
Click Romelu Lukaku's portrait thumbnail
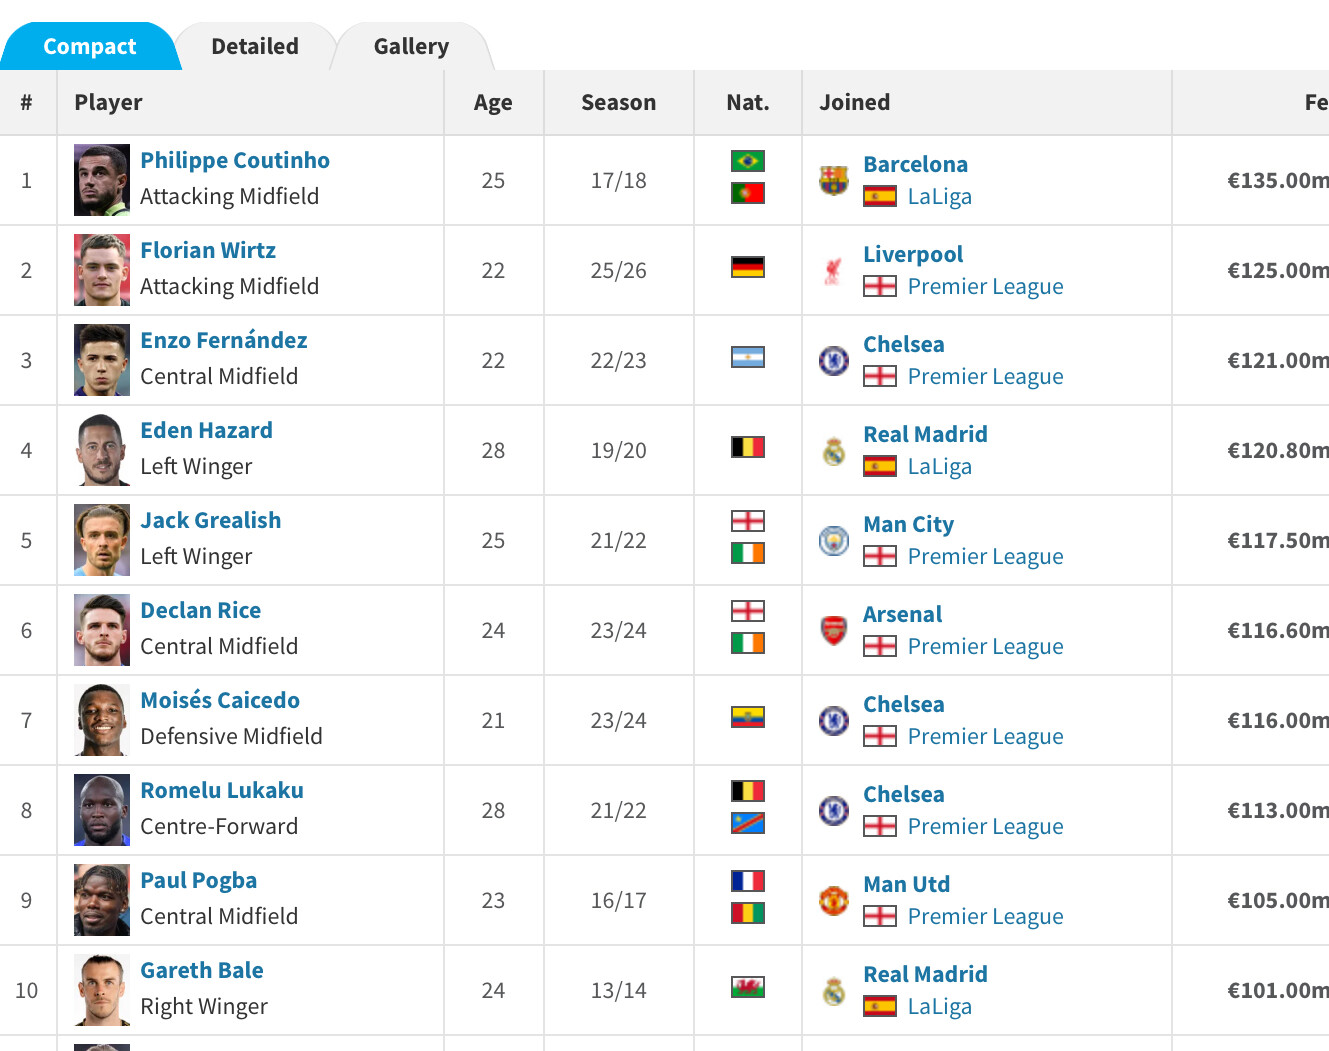coord(102,810)
